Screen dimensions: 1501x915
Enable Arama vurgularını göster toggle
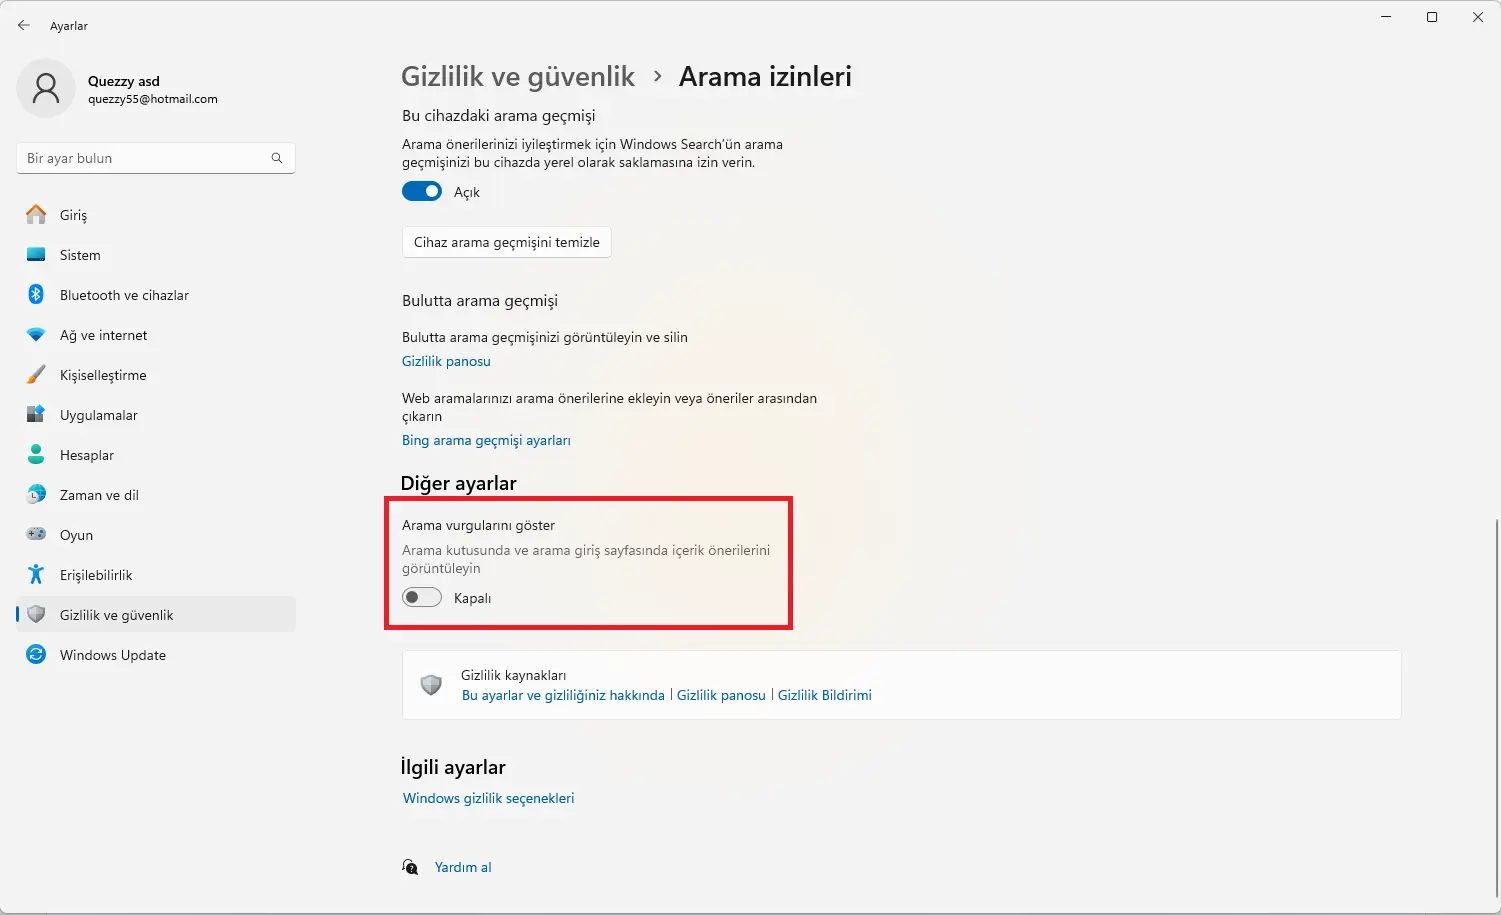tap(422, 597)
